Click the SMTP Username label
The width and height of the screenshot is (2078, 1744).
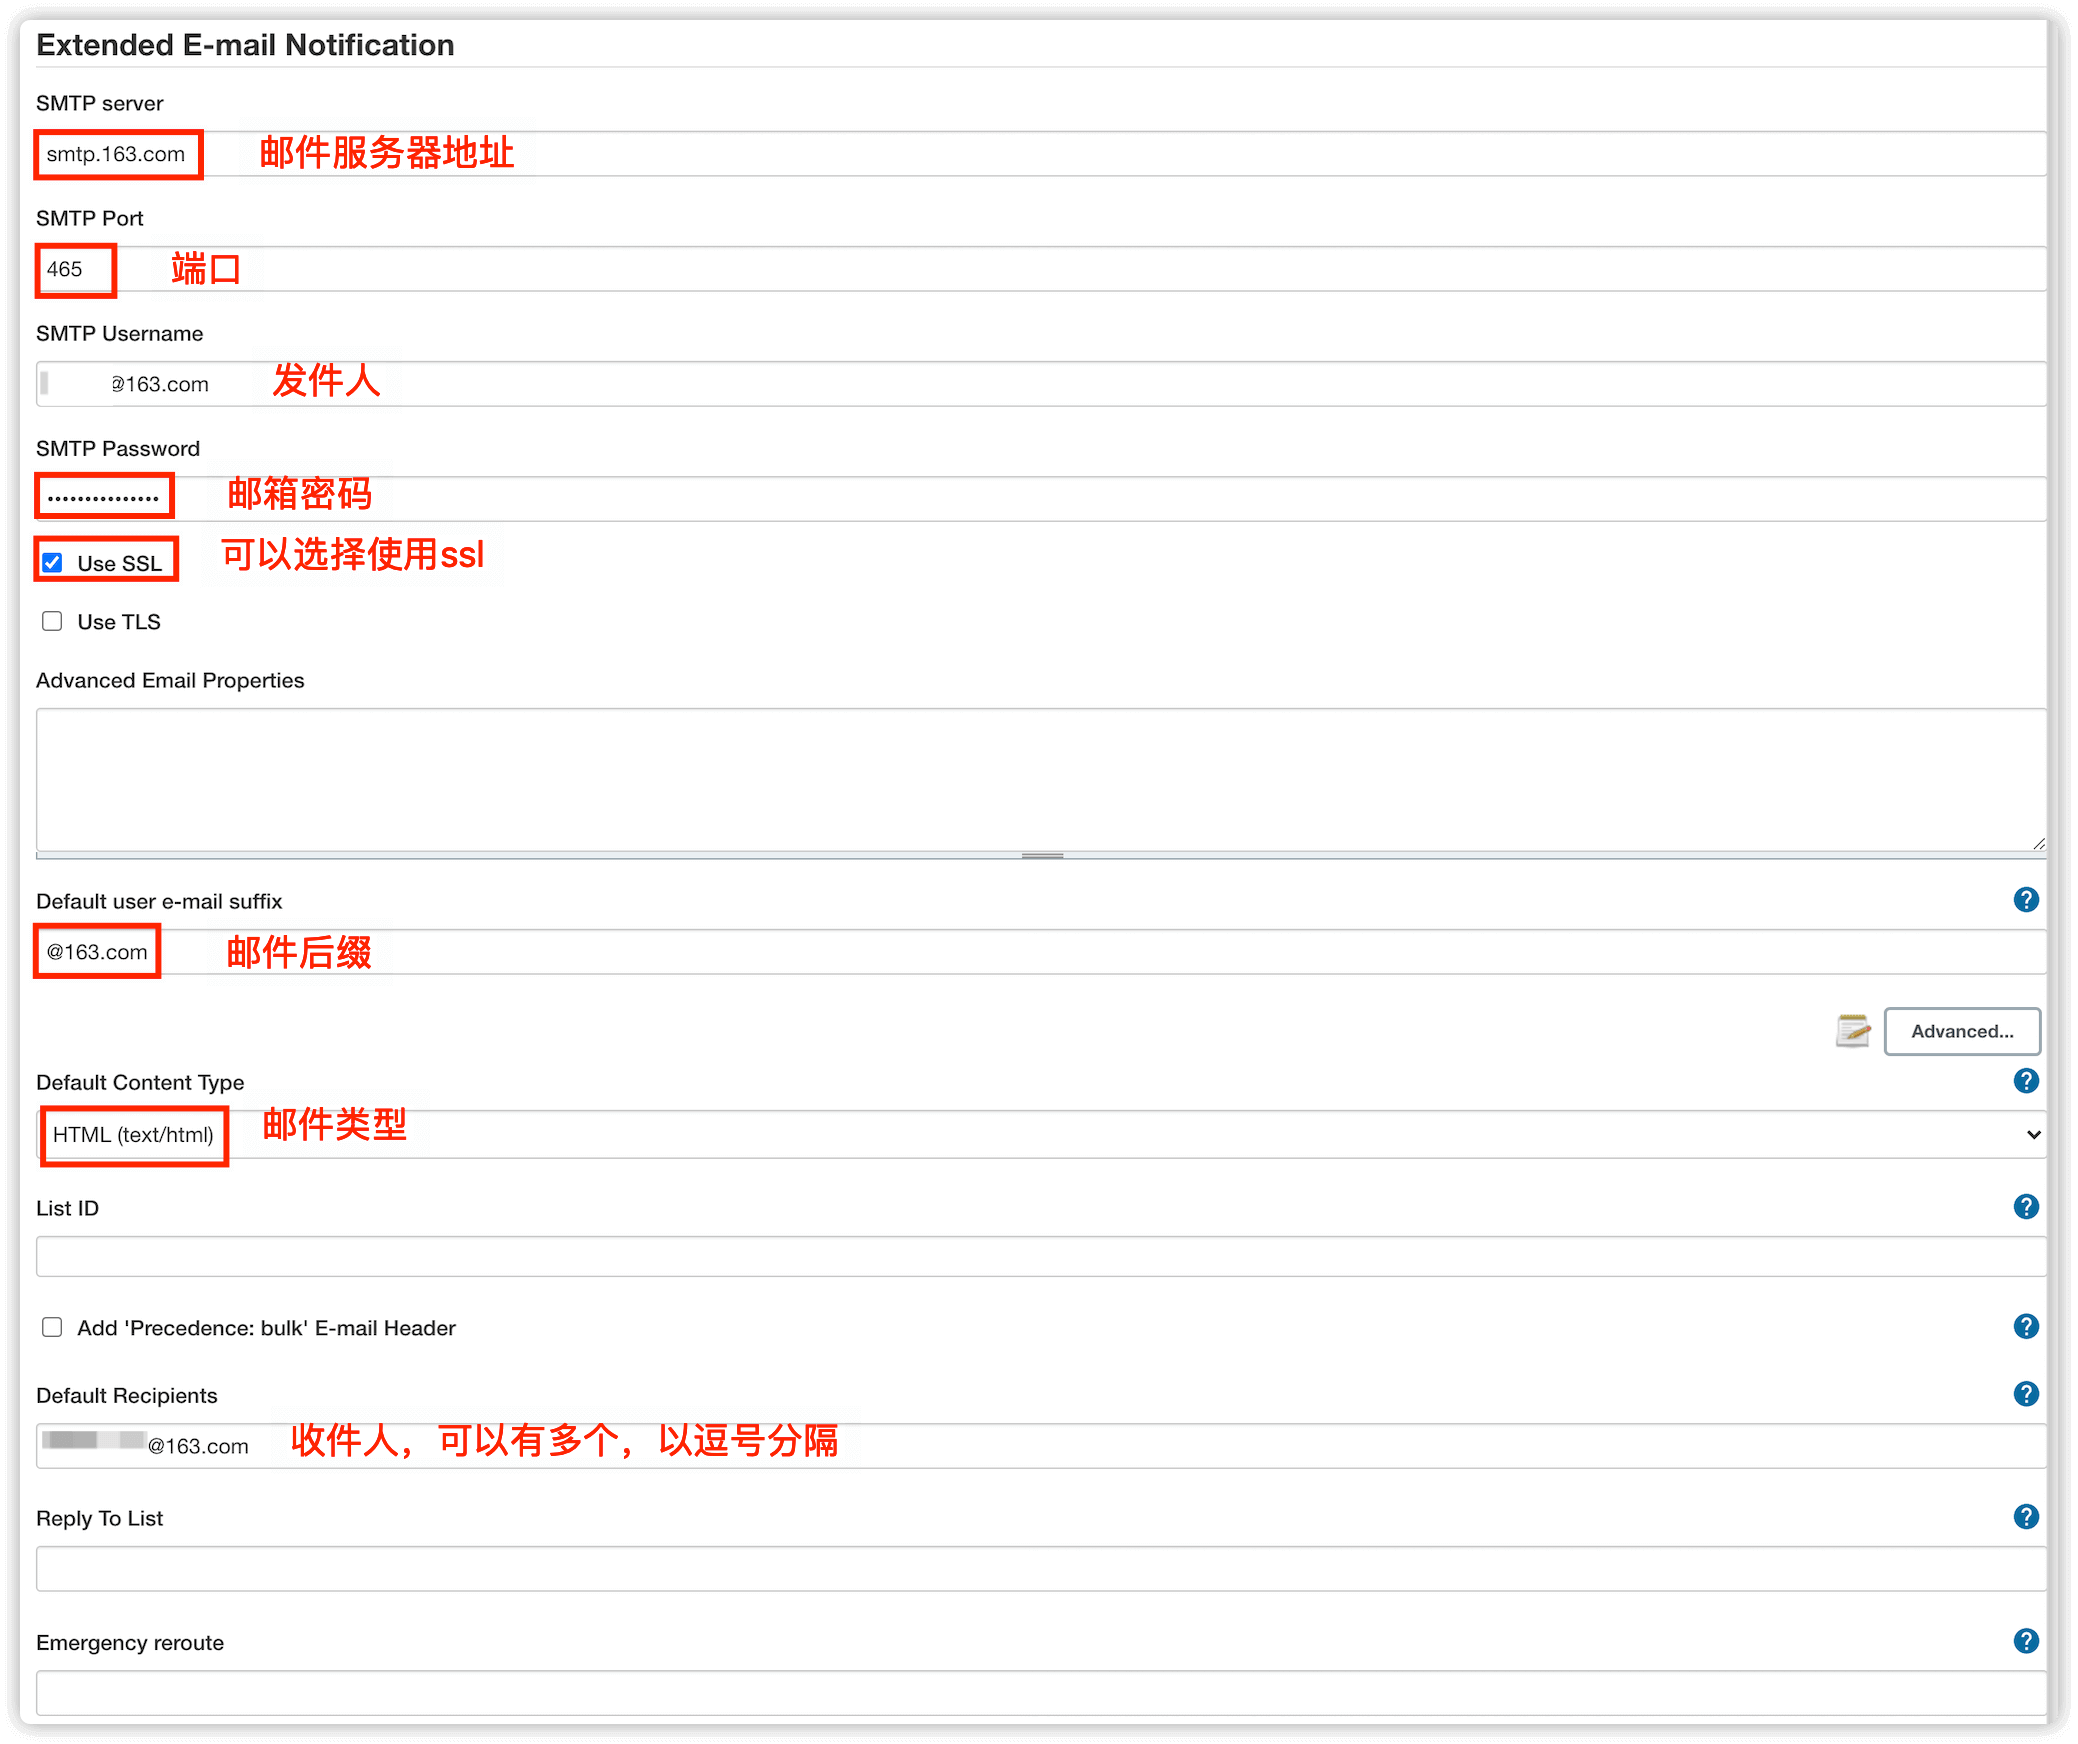[120, 333]
